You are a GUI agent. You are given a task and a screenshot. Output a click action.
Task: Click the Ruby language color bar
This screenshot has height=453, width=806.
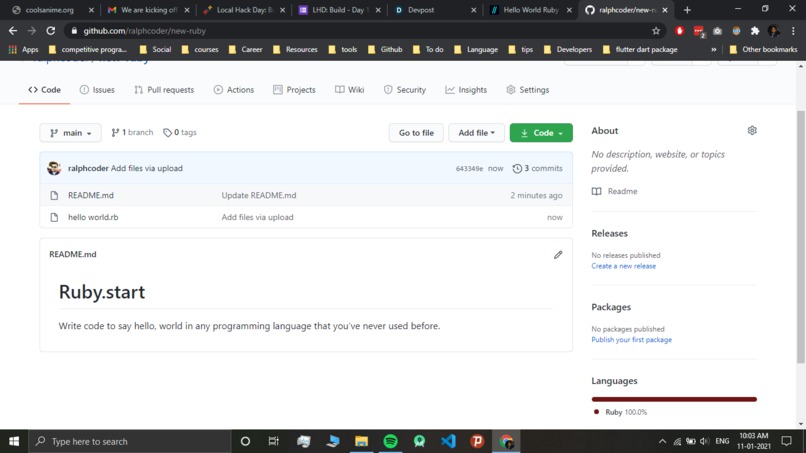coord(674,399)
